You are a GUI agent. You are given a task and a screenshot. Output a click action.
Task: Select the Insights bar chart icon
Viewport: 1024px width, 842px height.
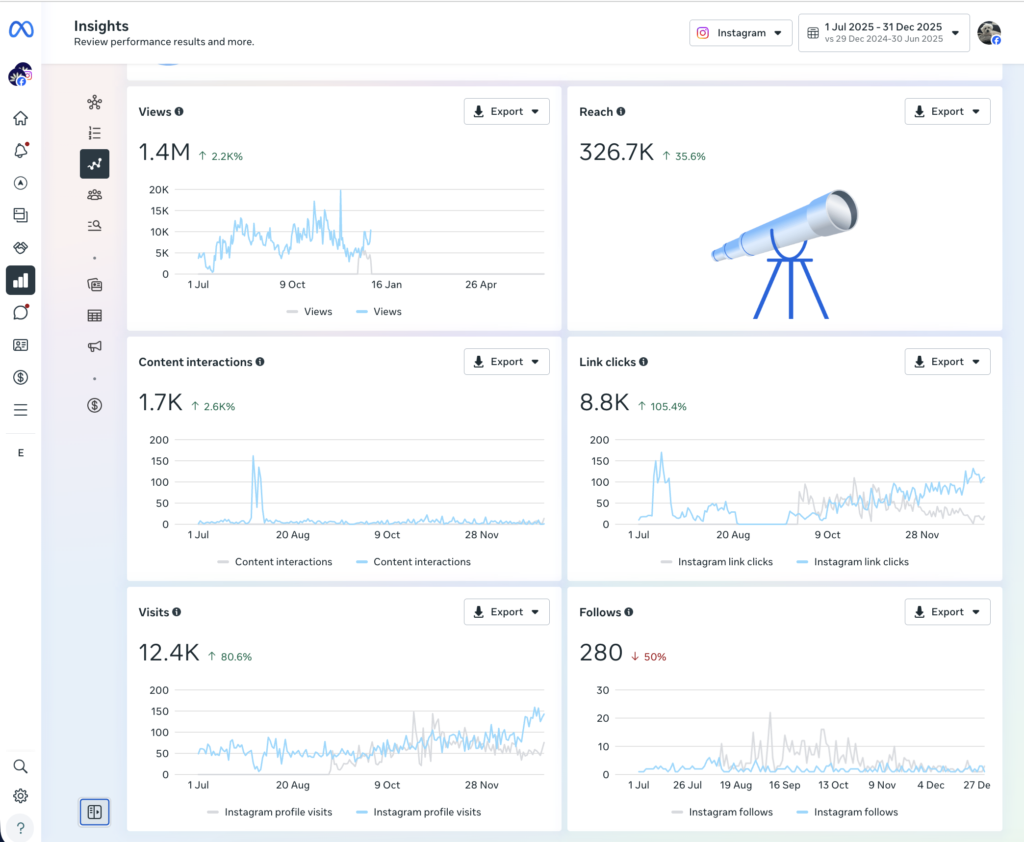pos(20,281)
